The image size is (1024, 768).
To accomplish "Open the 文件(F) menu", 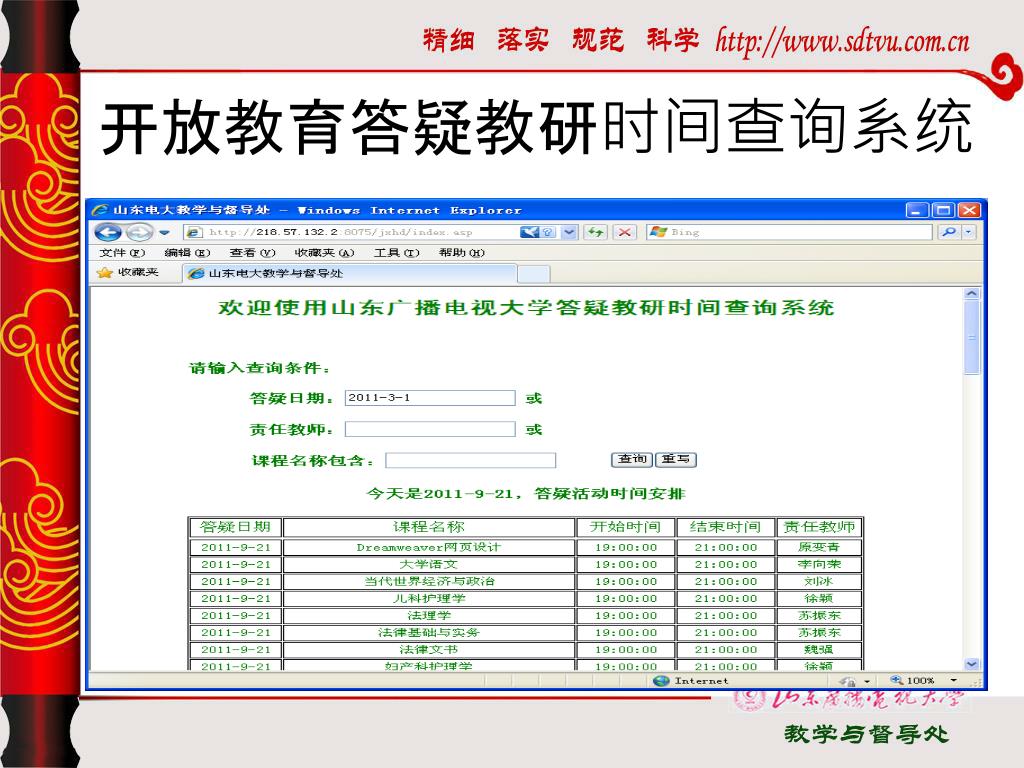I will [121, 253].
